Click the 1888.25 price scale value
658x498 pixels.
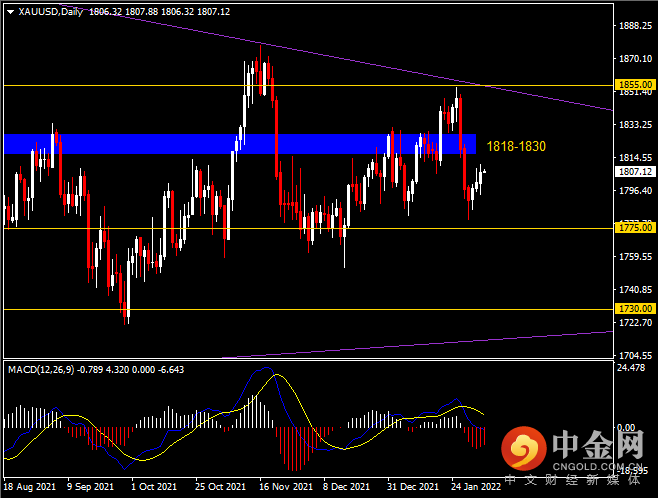(636, 26)
